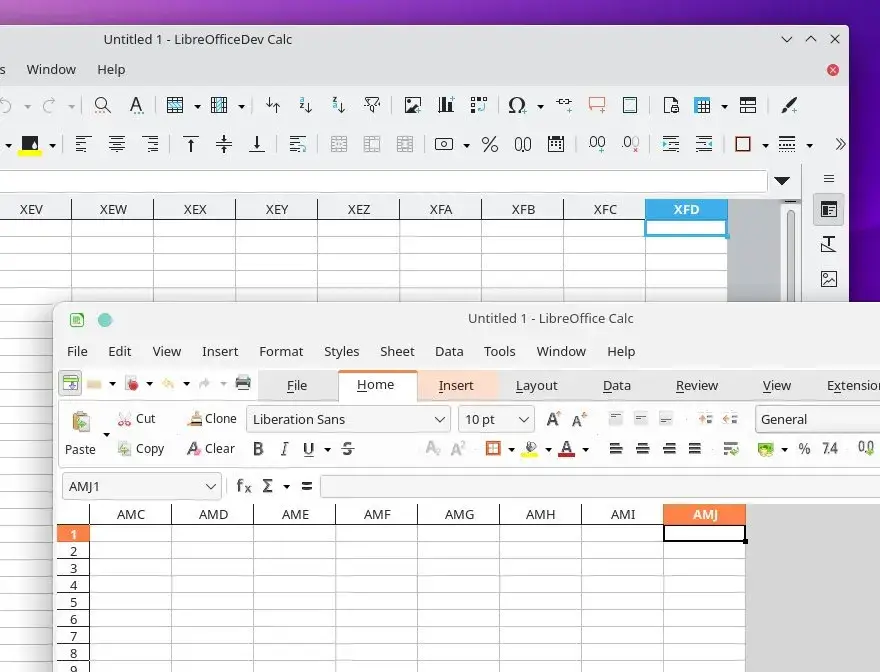Switch to the Layout ribbon tab

[536, 385]
